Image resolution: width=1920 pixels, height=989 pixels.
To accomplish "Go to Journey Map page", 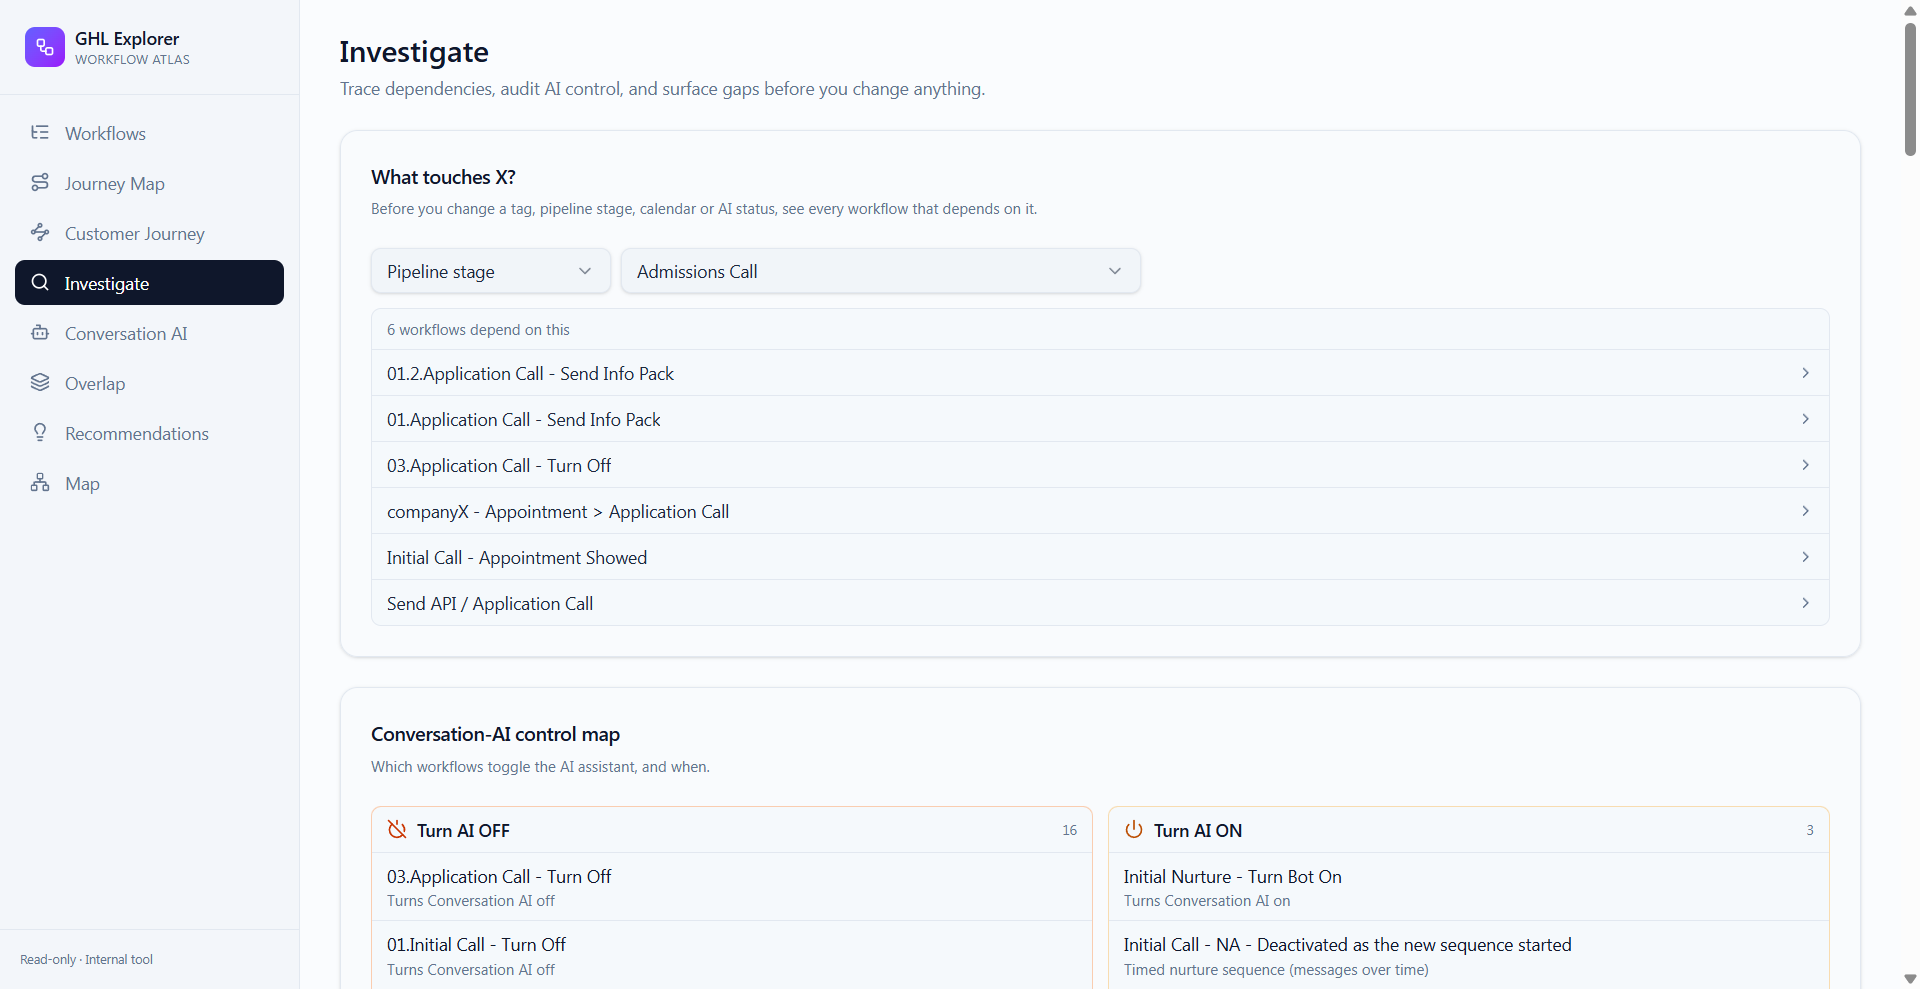I will [x=149, y=183].
